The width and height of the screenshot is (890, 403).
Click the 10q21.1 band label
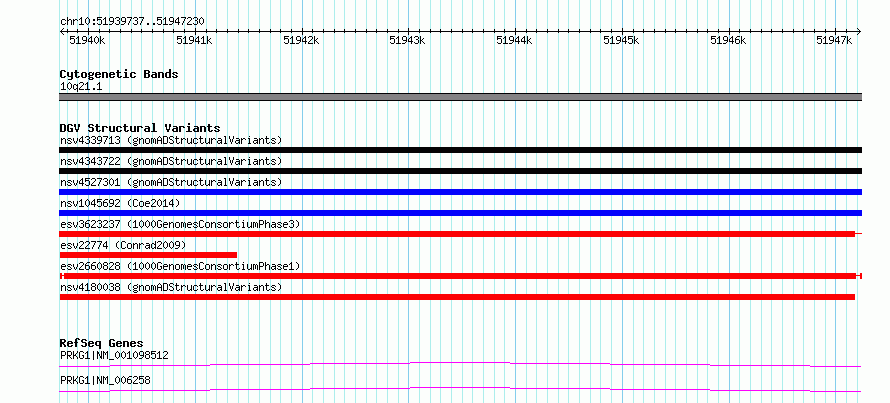point(81,87)
